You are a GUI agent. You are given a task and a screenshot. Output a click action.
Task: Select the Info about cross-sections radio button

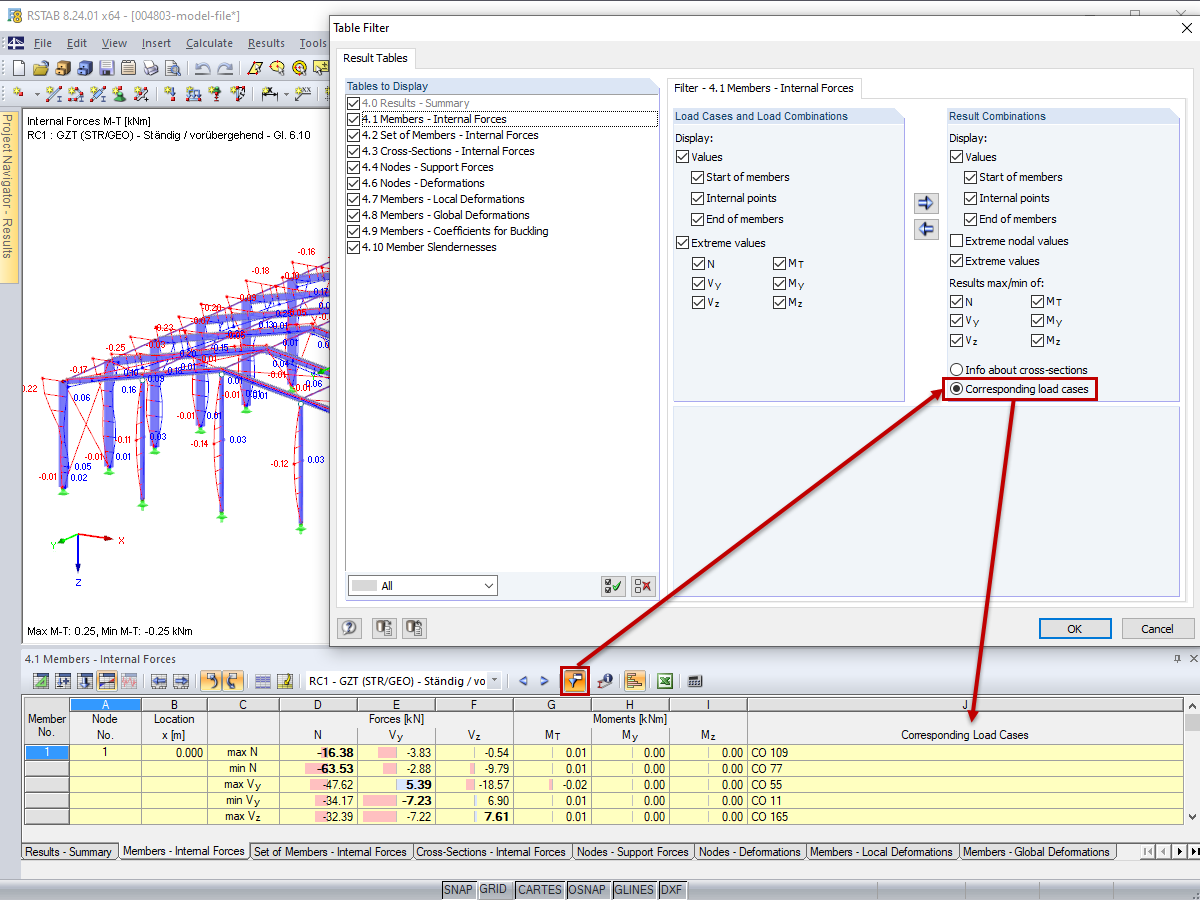point(956,369)
